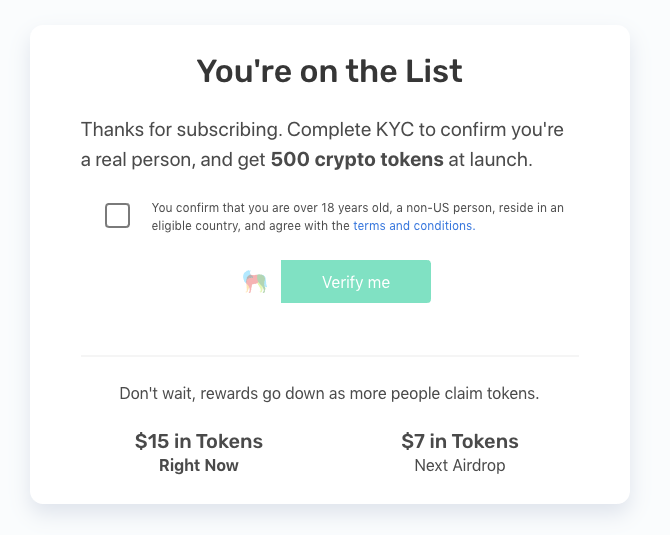
Task: Click the colorful dog logo icon
Action: [255, 282]
